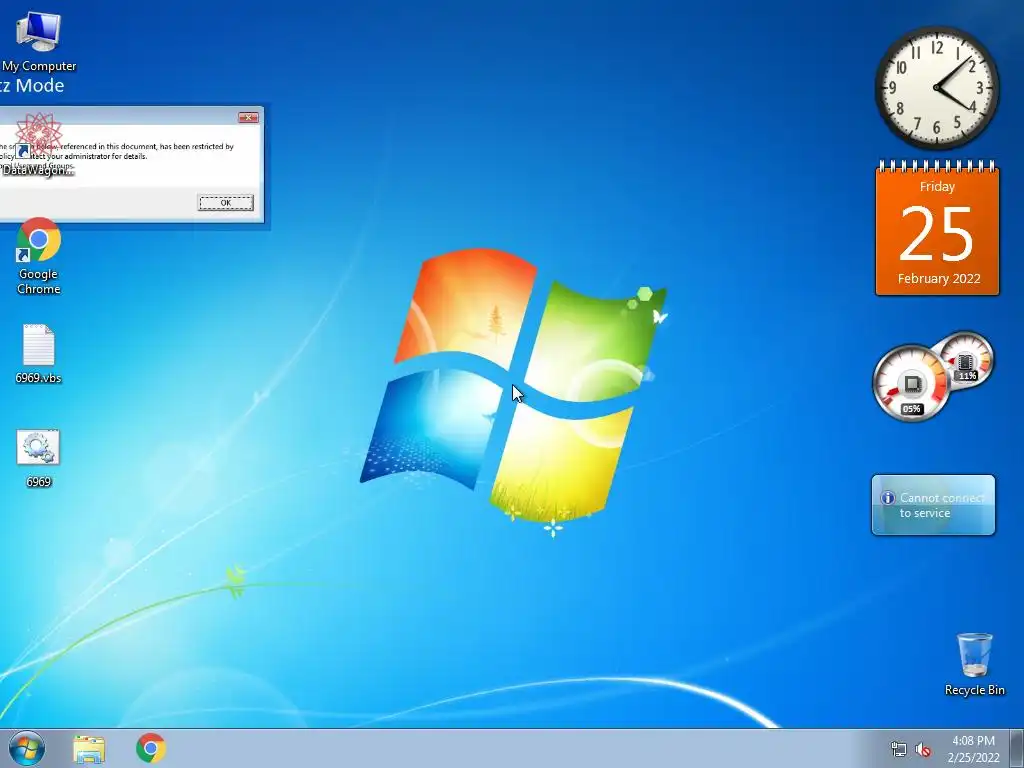Image resolution: width=1024 pixels, height=768 pixels.
Task: Click the analog clock gadget
Action: [936, 88]
